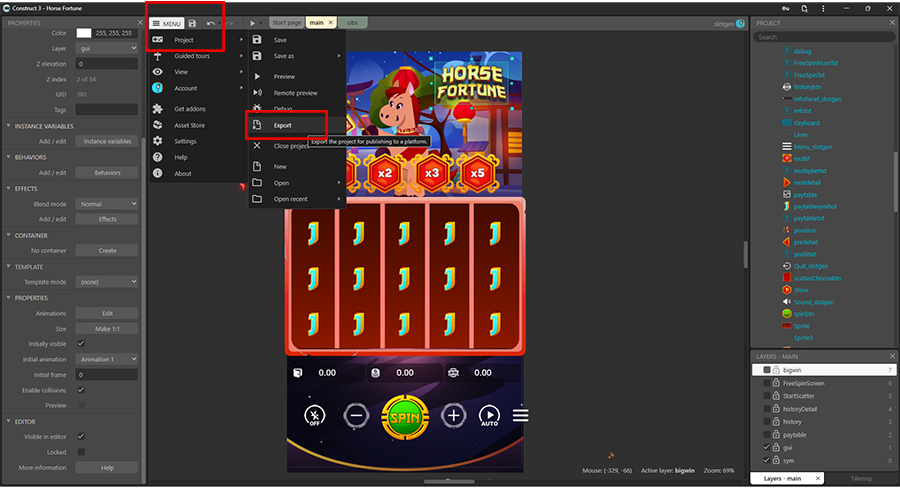Screen dimensions: 900x489
Task: Collapse the Instance Variables section
Action: (x=8, y=127)
